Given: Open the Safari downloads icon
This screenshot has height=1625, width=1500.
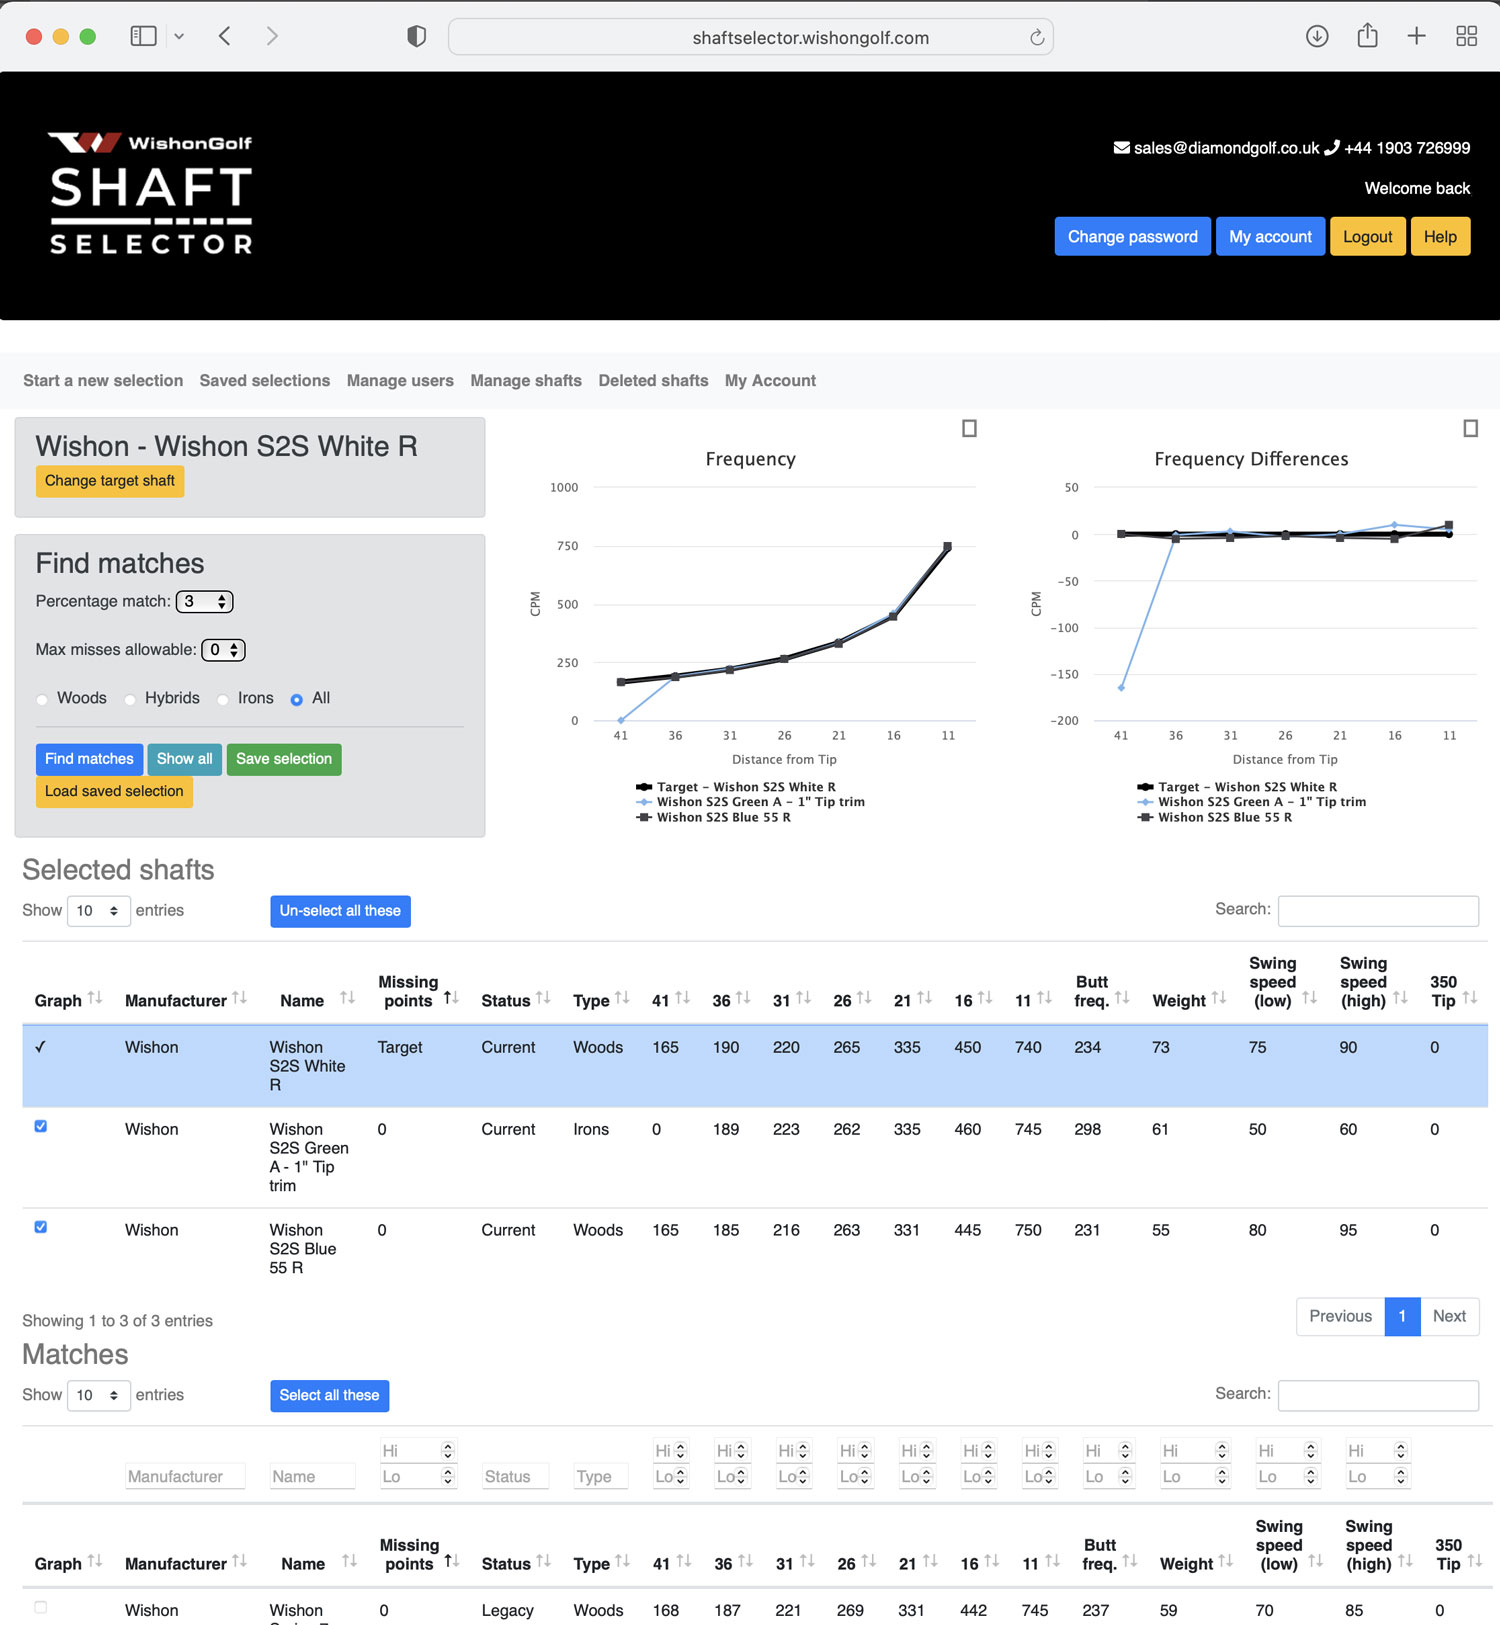Looking at the screenshot, I should (1317, 37).
